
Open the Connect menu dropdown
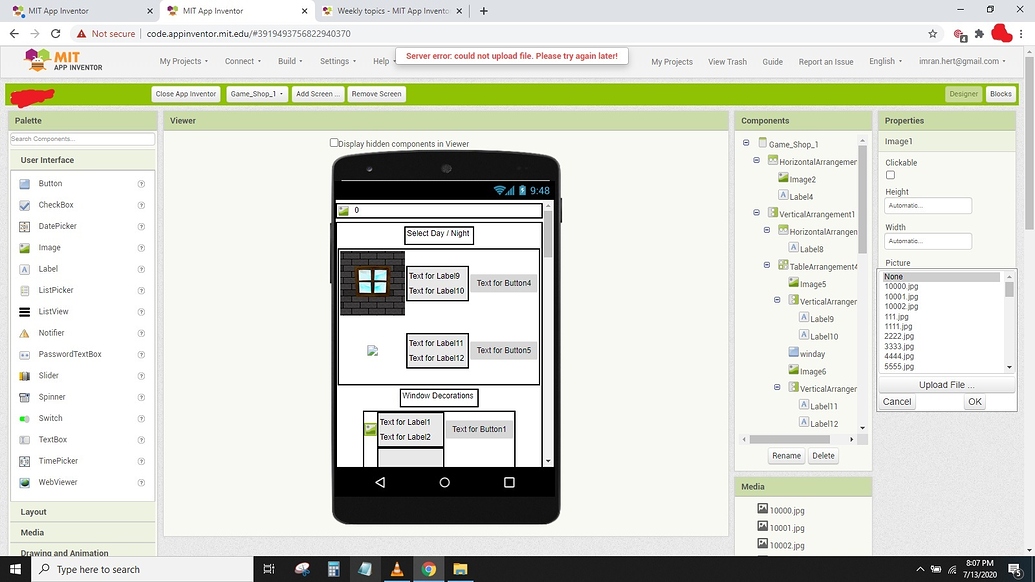tap(240, 61)
